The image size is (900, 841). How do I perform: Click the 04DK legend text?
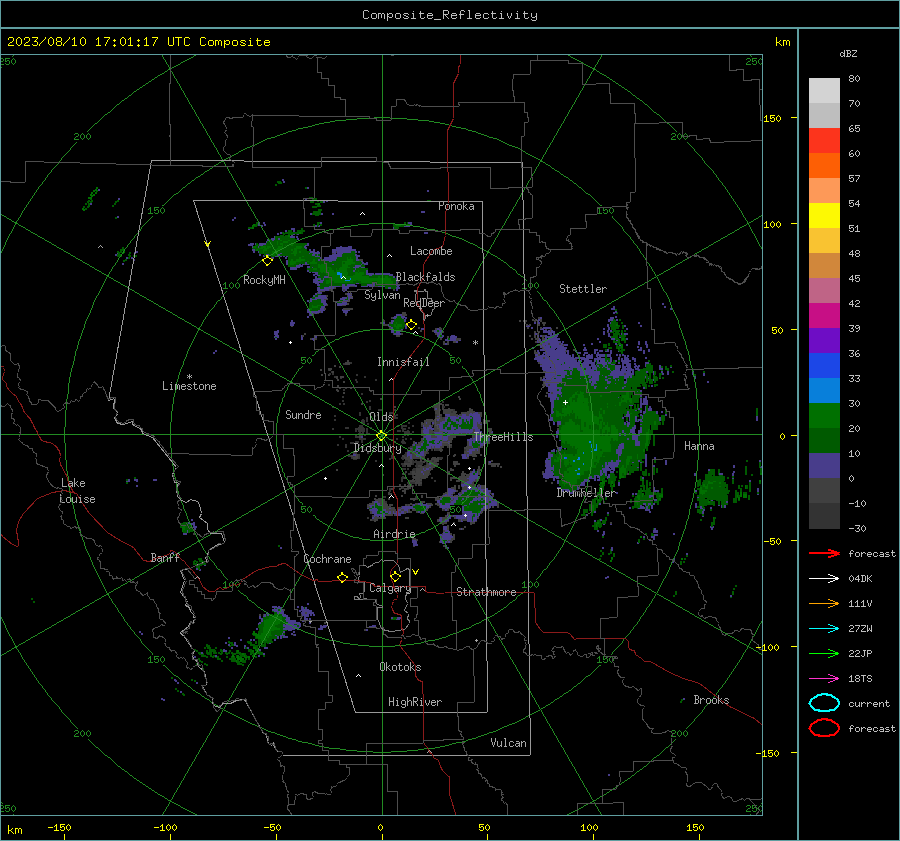[x=860, y=579]
